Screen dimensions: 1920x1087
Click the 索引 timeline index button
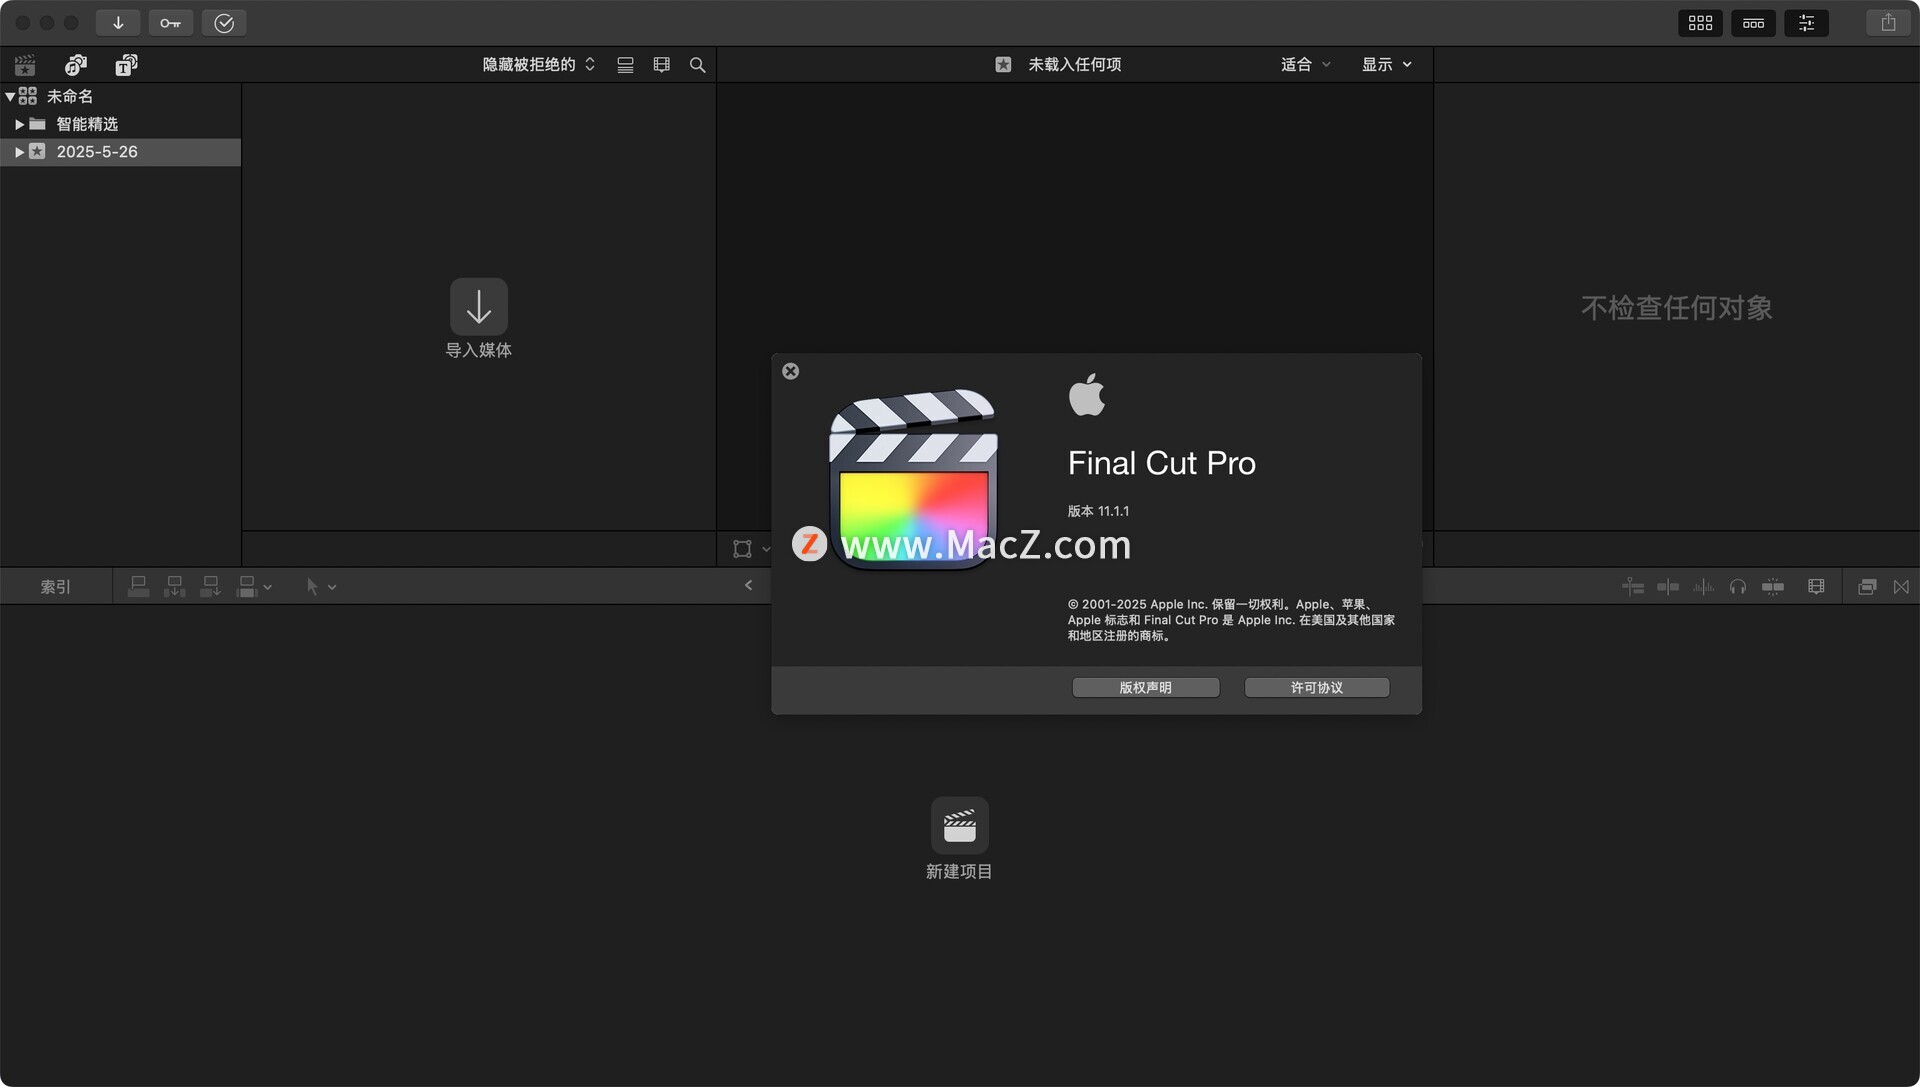(56, 587)
